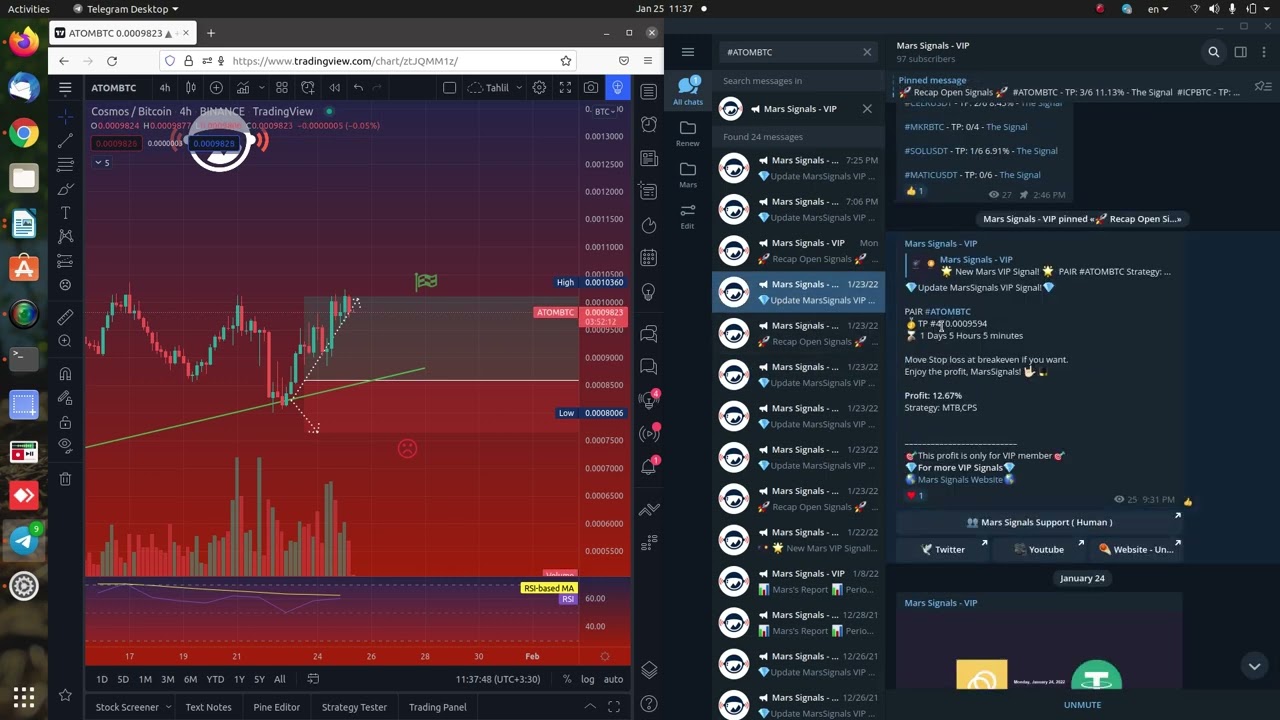The height and width of the screenshot is (720, 1280).
Task: Click the Twitter link button
Action: (x=942, y=549)
